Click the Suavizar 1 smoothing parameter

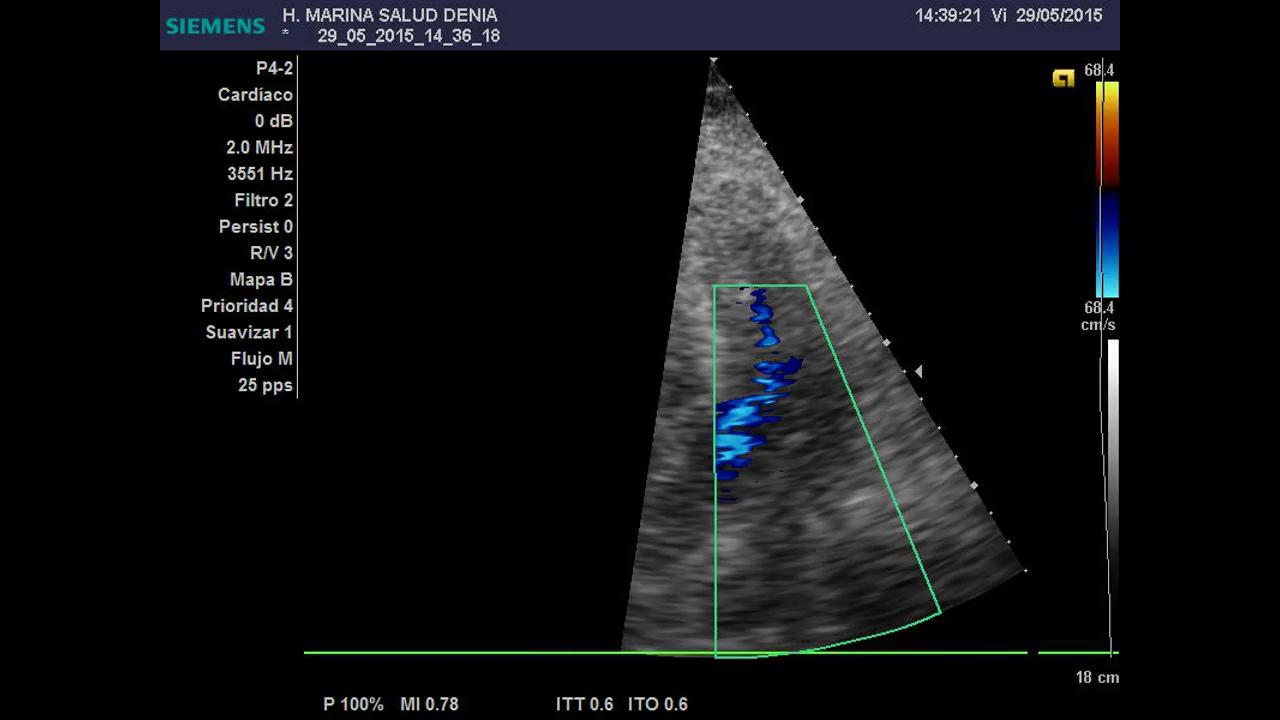[x=249, y=332]
